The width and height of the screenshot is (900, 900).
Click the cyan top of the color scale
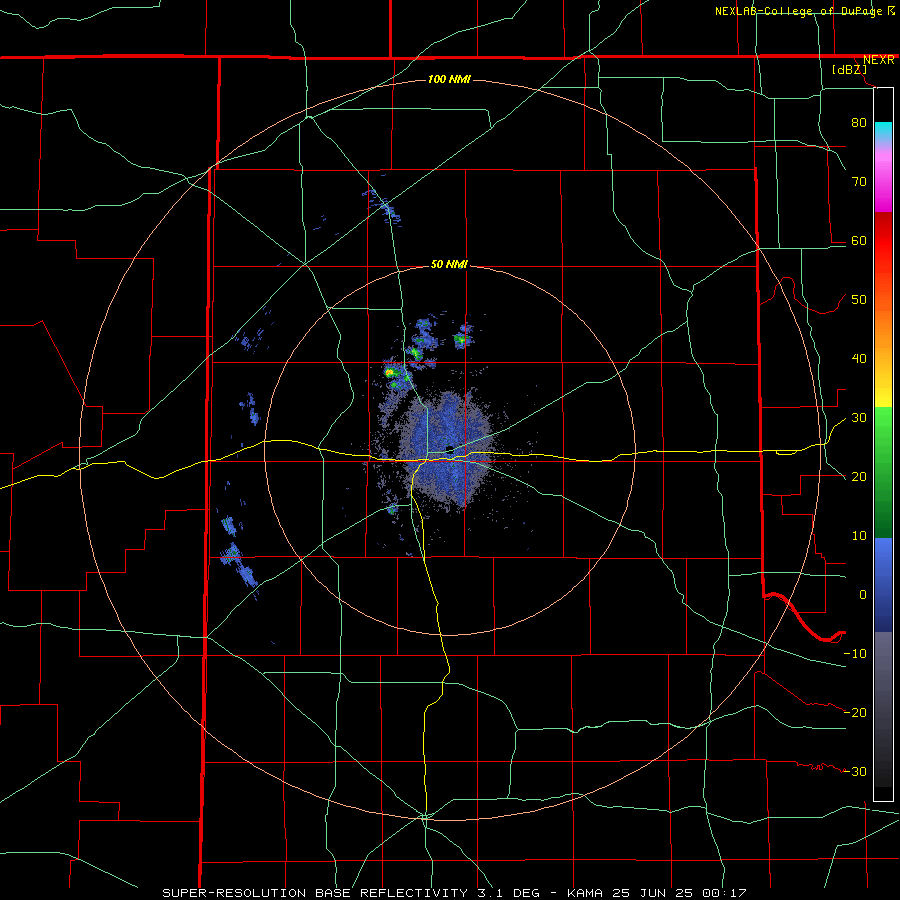click(883, 130)
